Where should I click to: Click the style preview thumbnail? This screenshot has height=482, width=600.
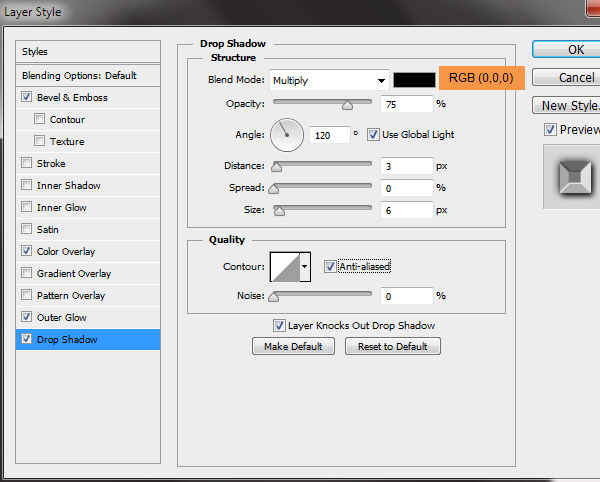[x=572, y=177]
